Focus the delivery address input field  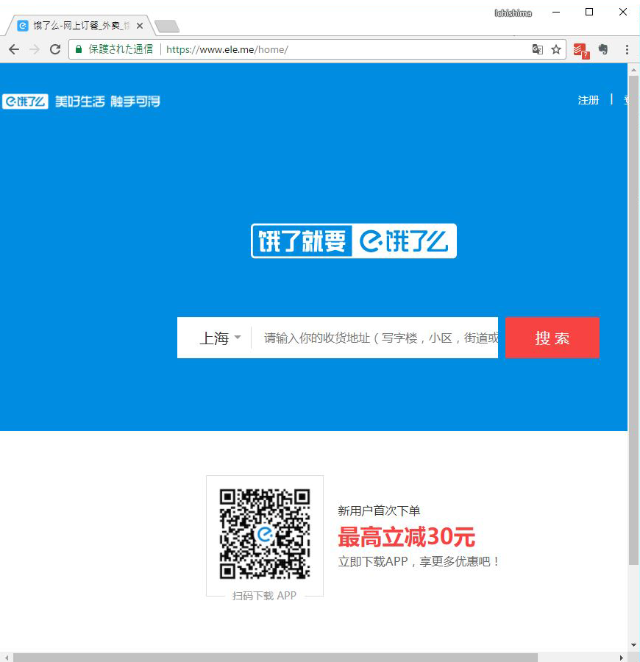(375, 338)
